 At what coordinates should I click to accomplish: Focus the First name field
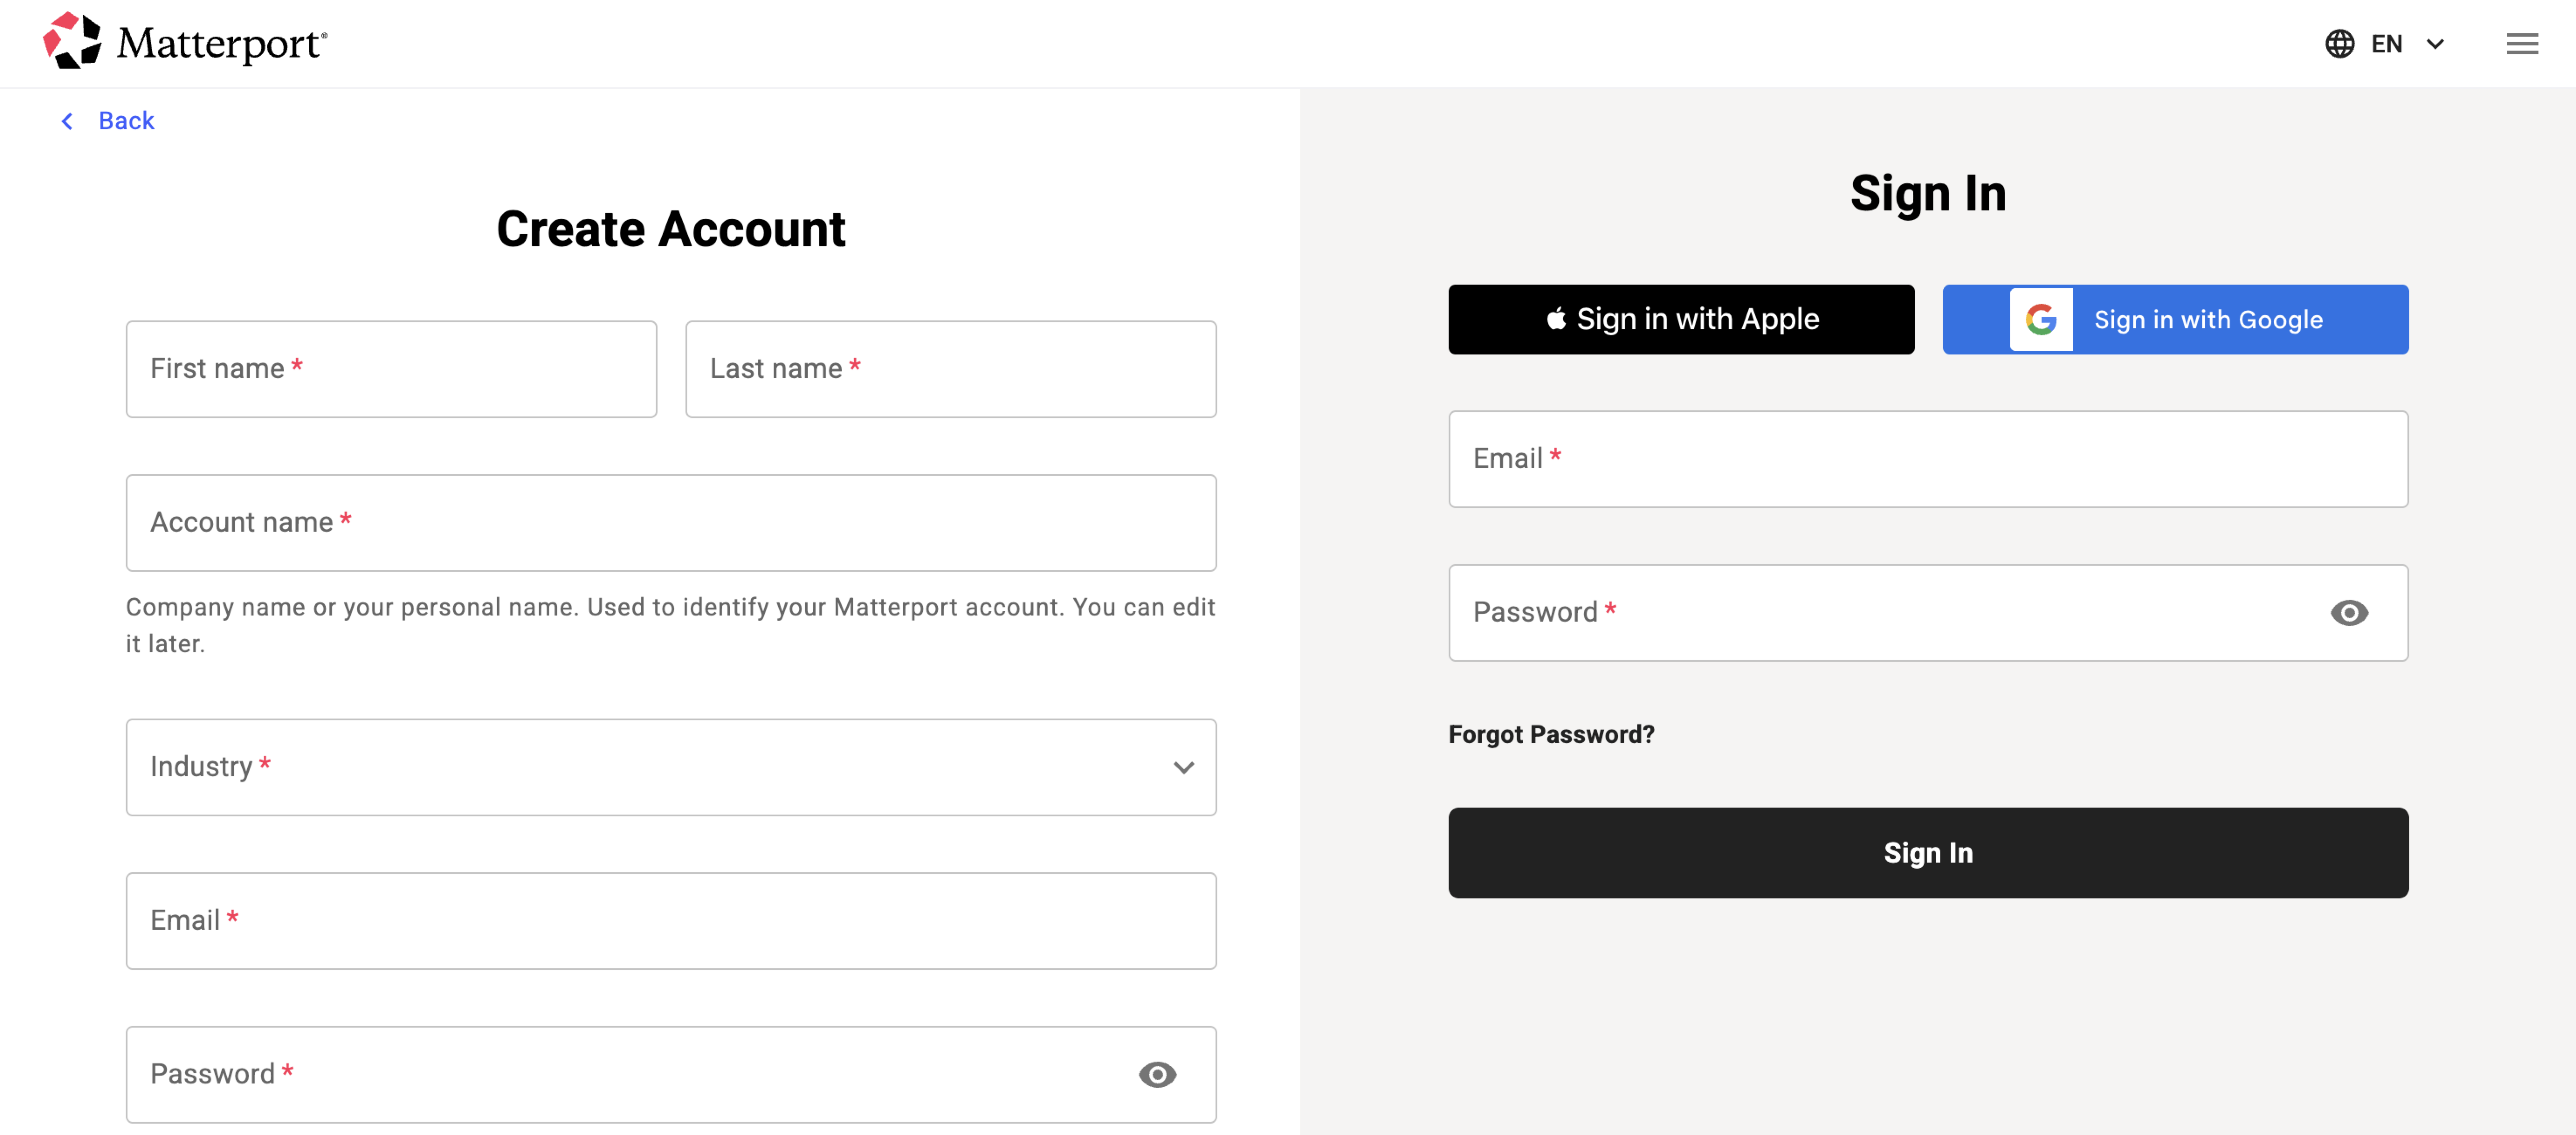[391, 369]
